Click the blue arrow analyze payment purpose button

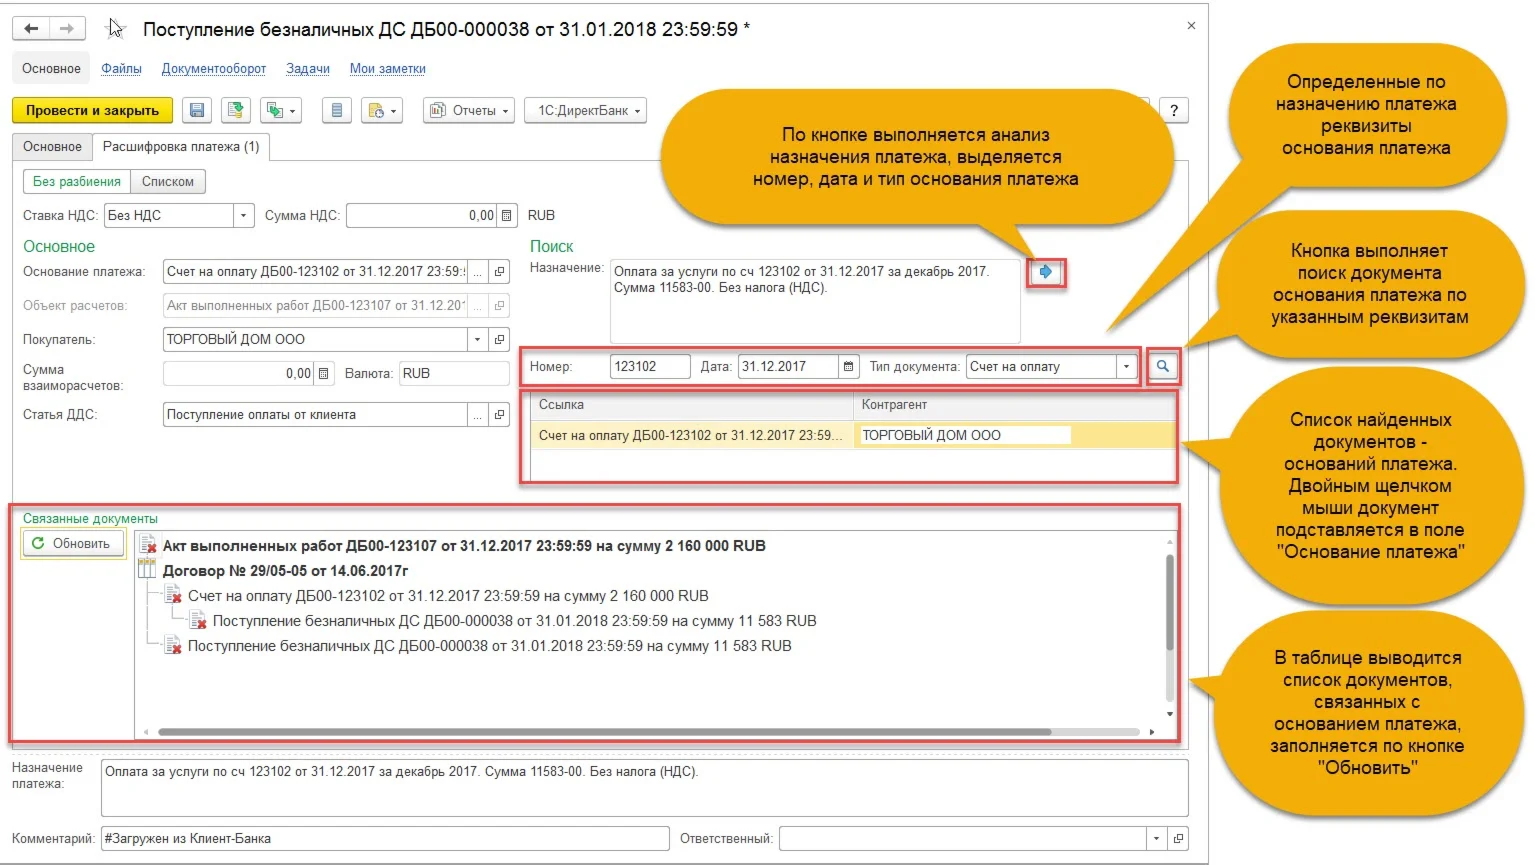pos(1046,272)
